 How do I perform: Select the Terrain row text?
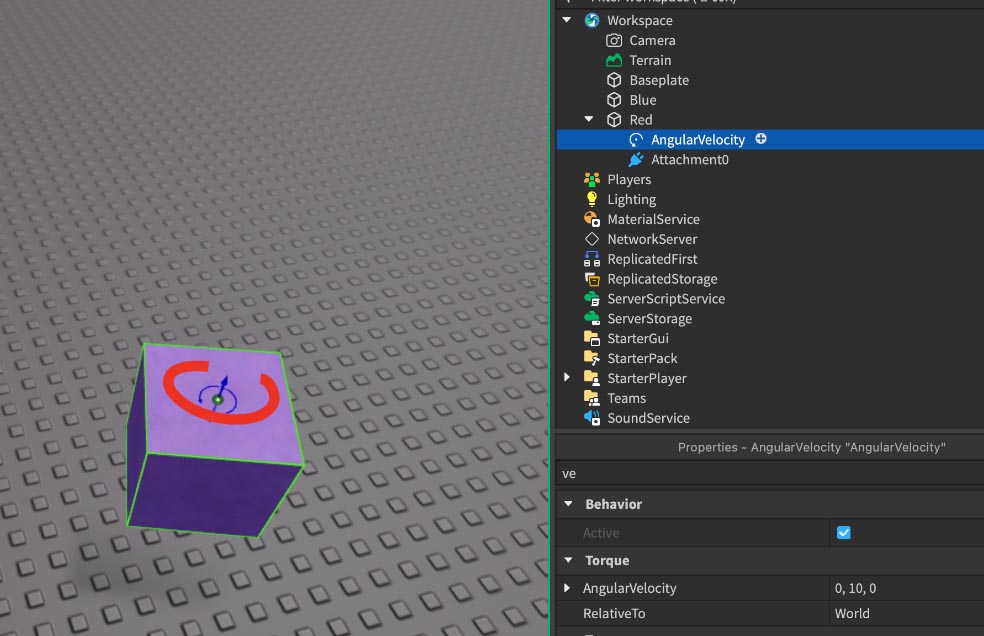[x=650, y=60]
